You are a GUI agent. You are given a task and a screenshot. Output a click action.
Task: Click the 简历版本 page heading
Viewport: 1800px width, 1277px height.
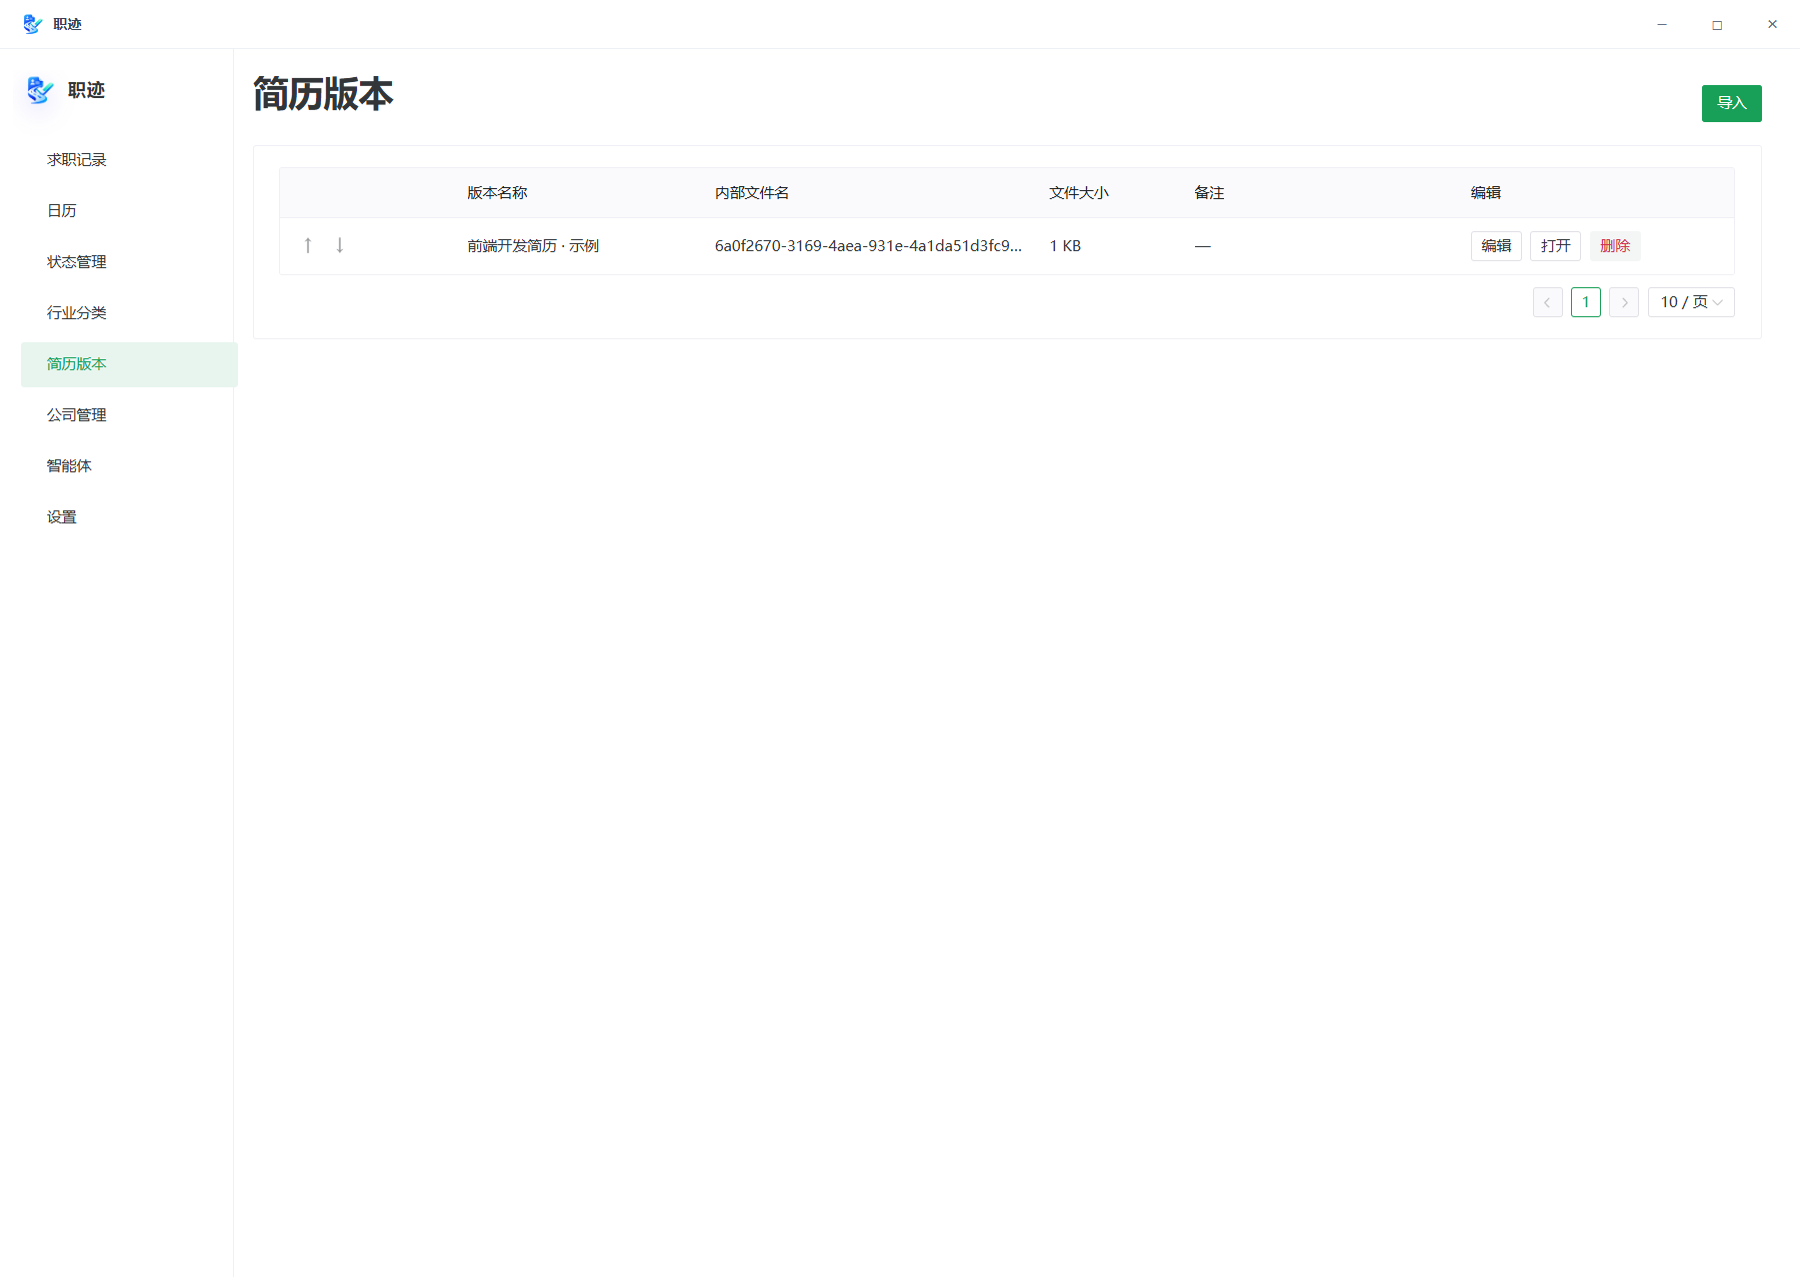coord(323,94)
